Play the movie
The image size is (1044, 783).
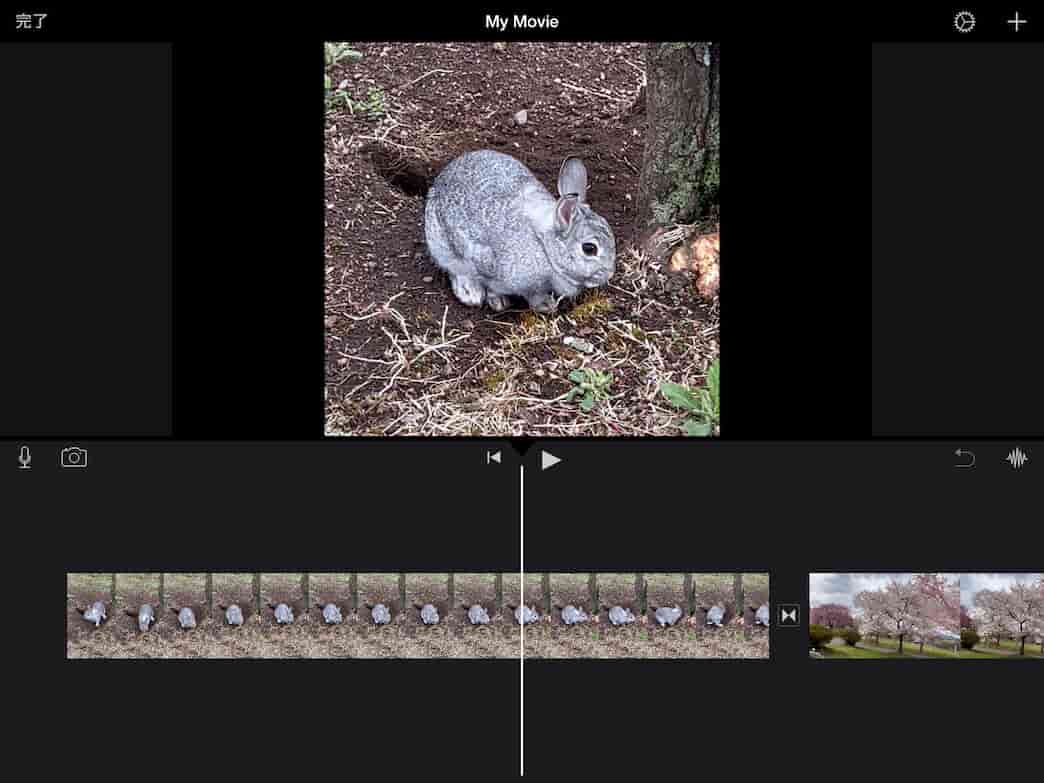551,459
